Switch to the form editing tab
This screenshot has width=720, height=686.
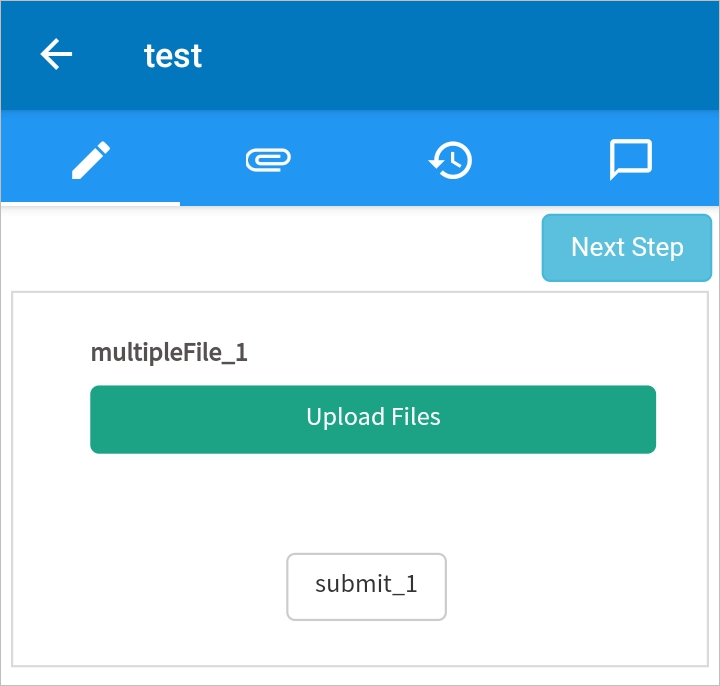click(x=91, y=159)
